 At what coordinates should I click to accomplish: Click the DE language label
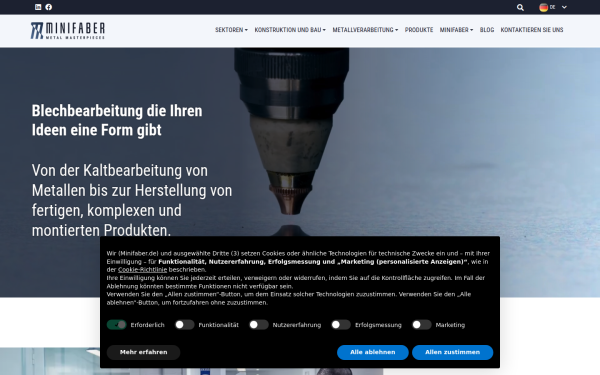coord(553,7)
